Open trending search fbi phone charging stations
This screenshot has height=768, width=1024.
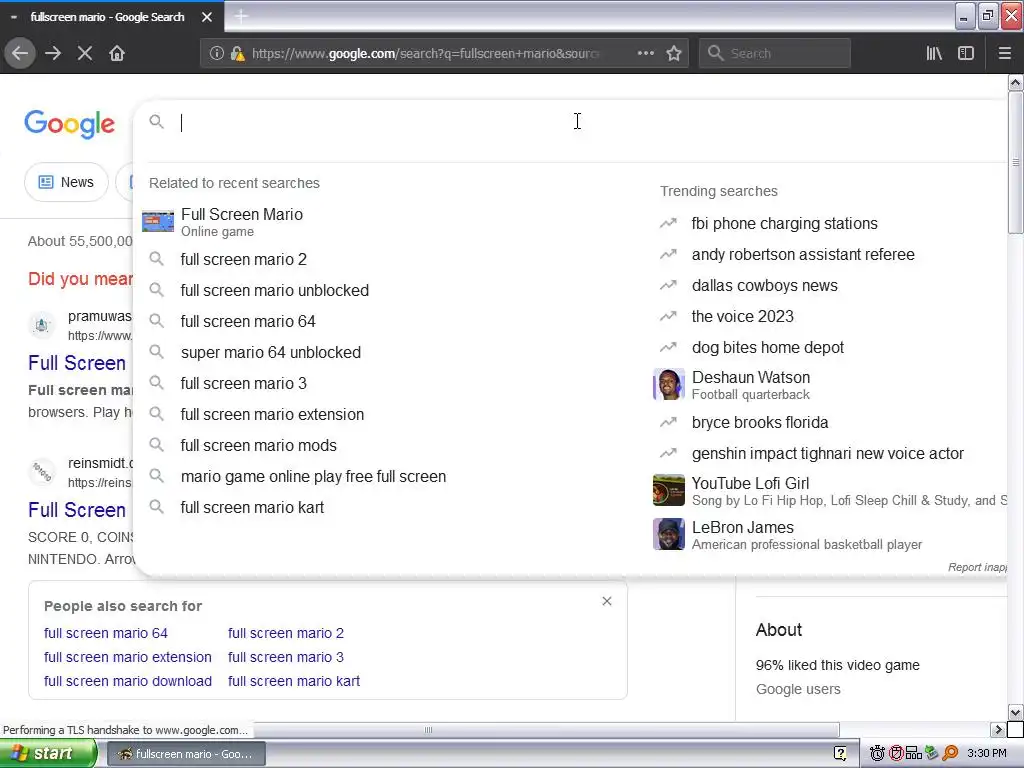coord(784,223)
